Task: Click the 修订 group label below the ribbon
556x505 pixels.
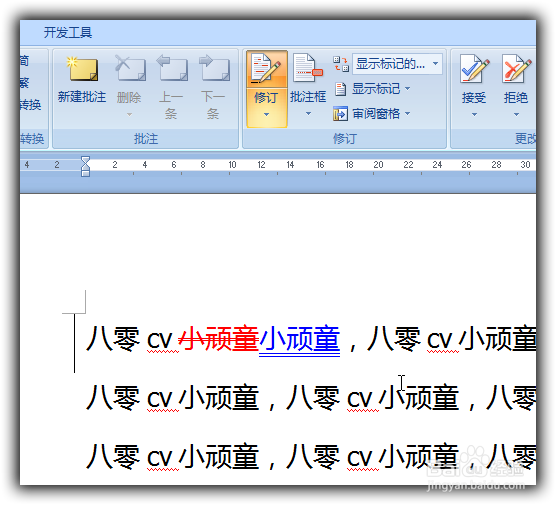Action: pyautogui.click(x=344, y=139)
